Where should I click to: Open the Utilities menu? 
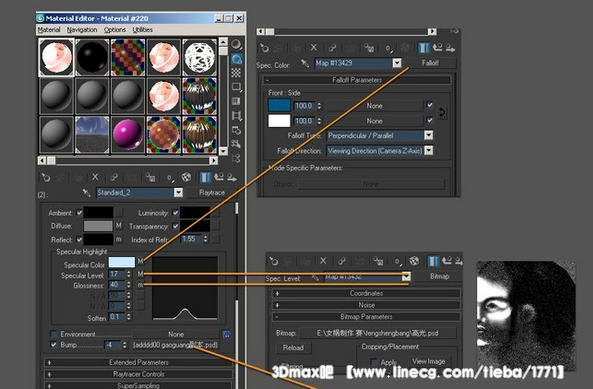143,29
